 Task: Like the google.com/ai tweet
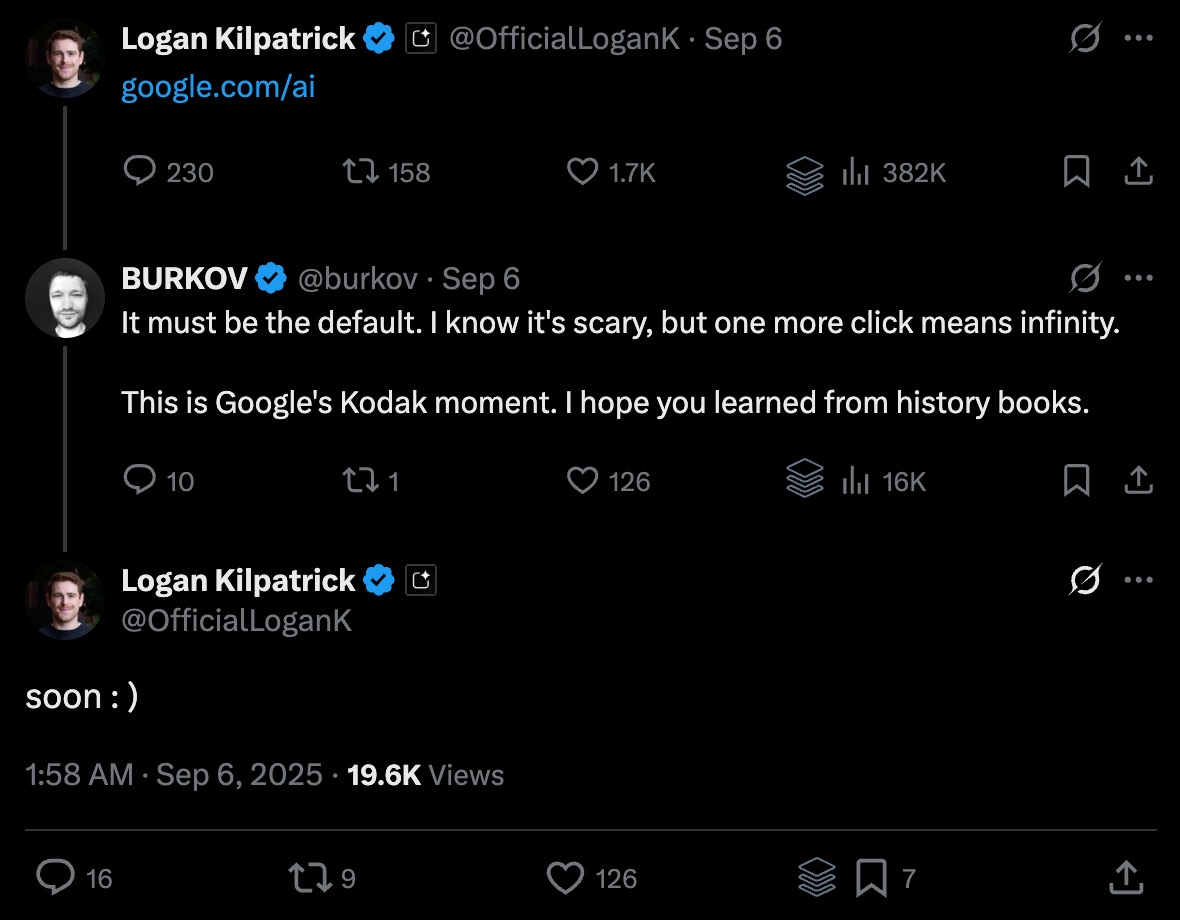582,172
